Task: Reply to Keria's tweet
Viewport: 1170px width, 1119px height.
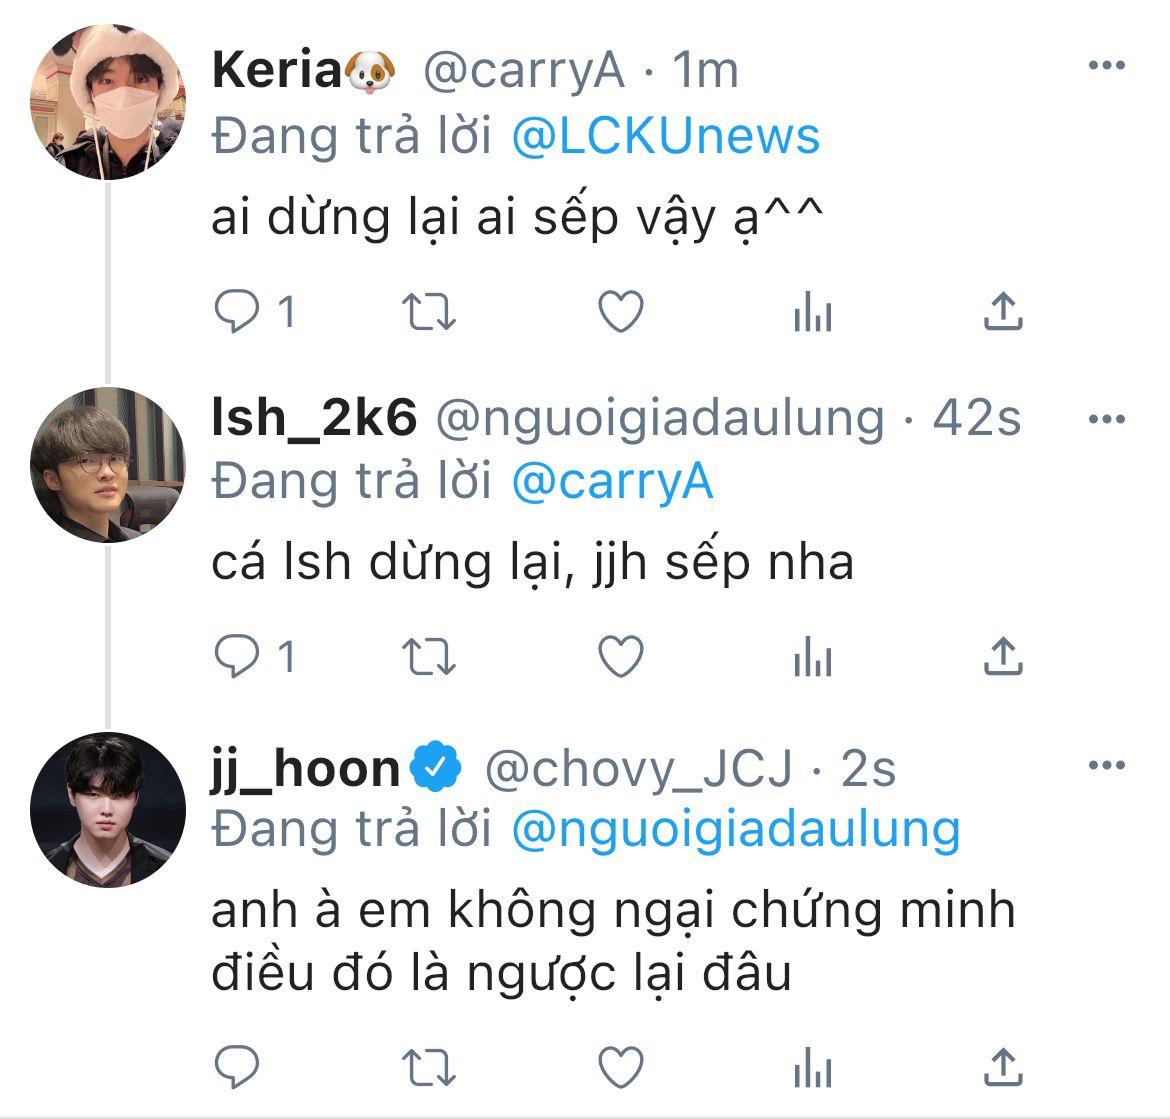Action: tap(238, 313)
